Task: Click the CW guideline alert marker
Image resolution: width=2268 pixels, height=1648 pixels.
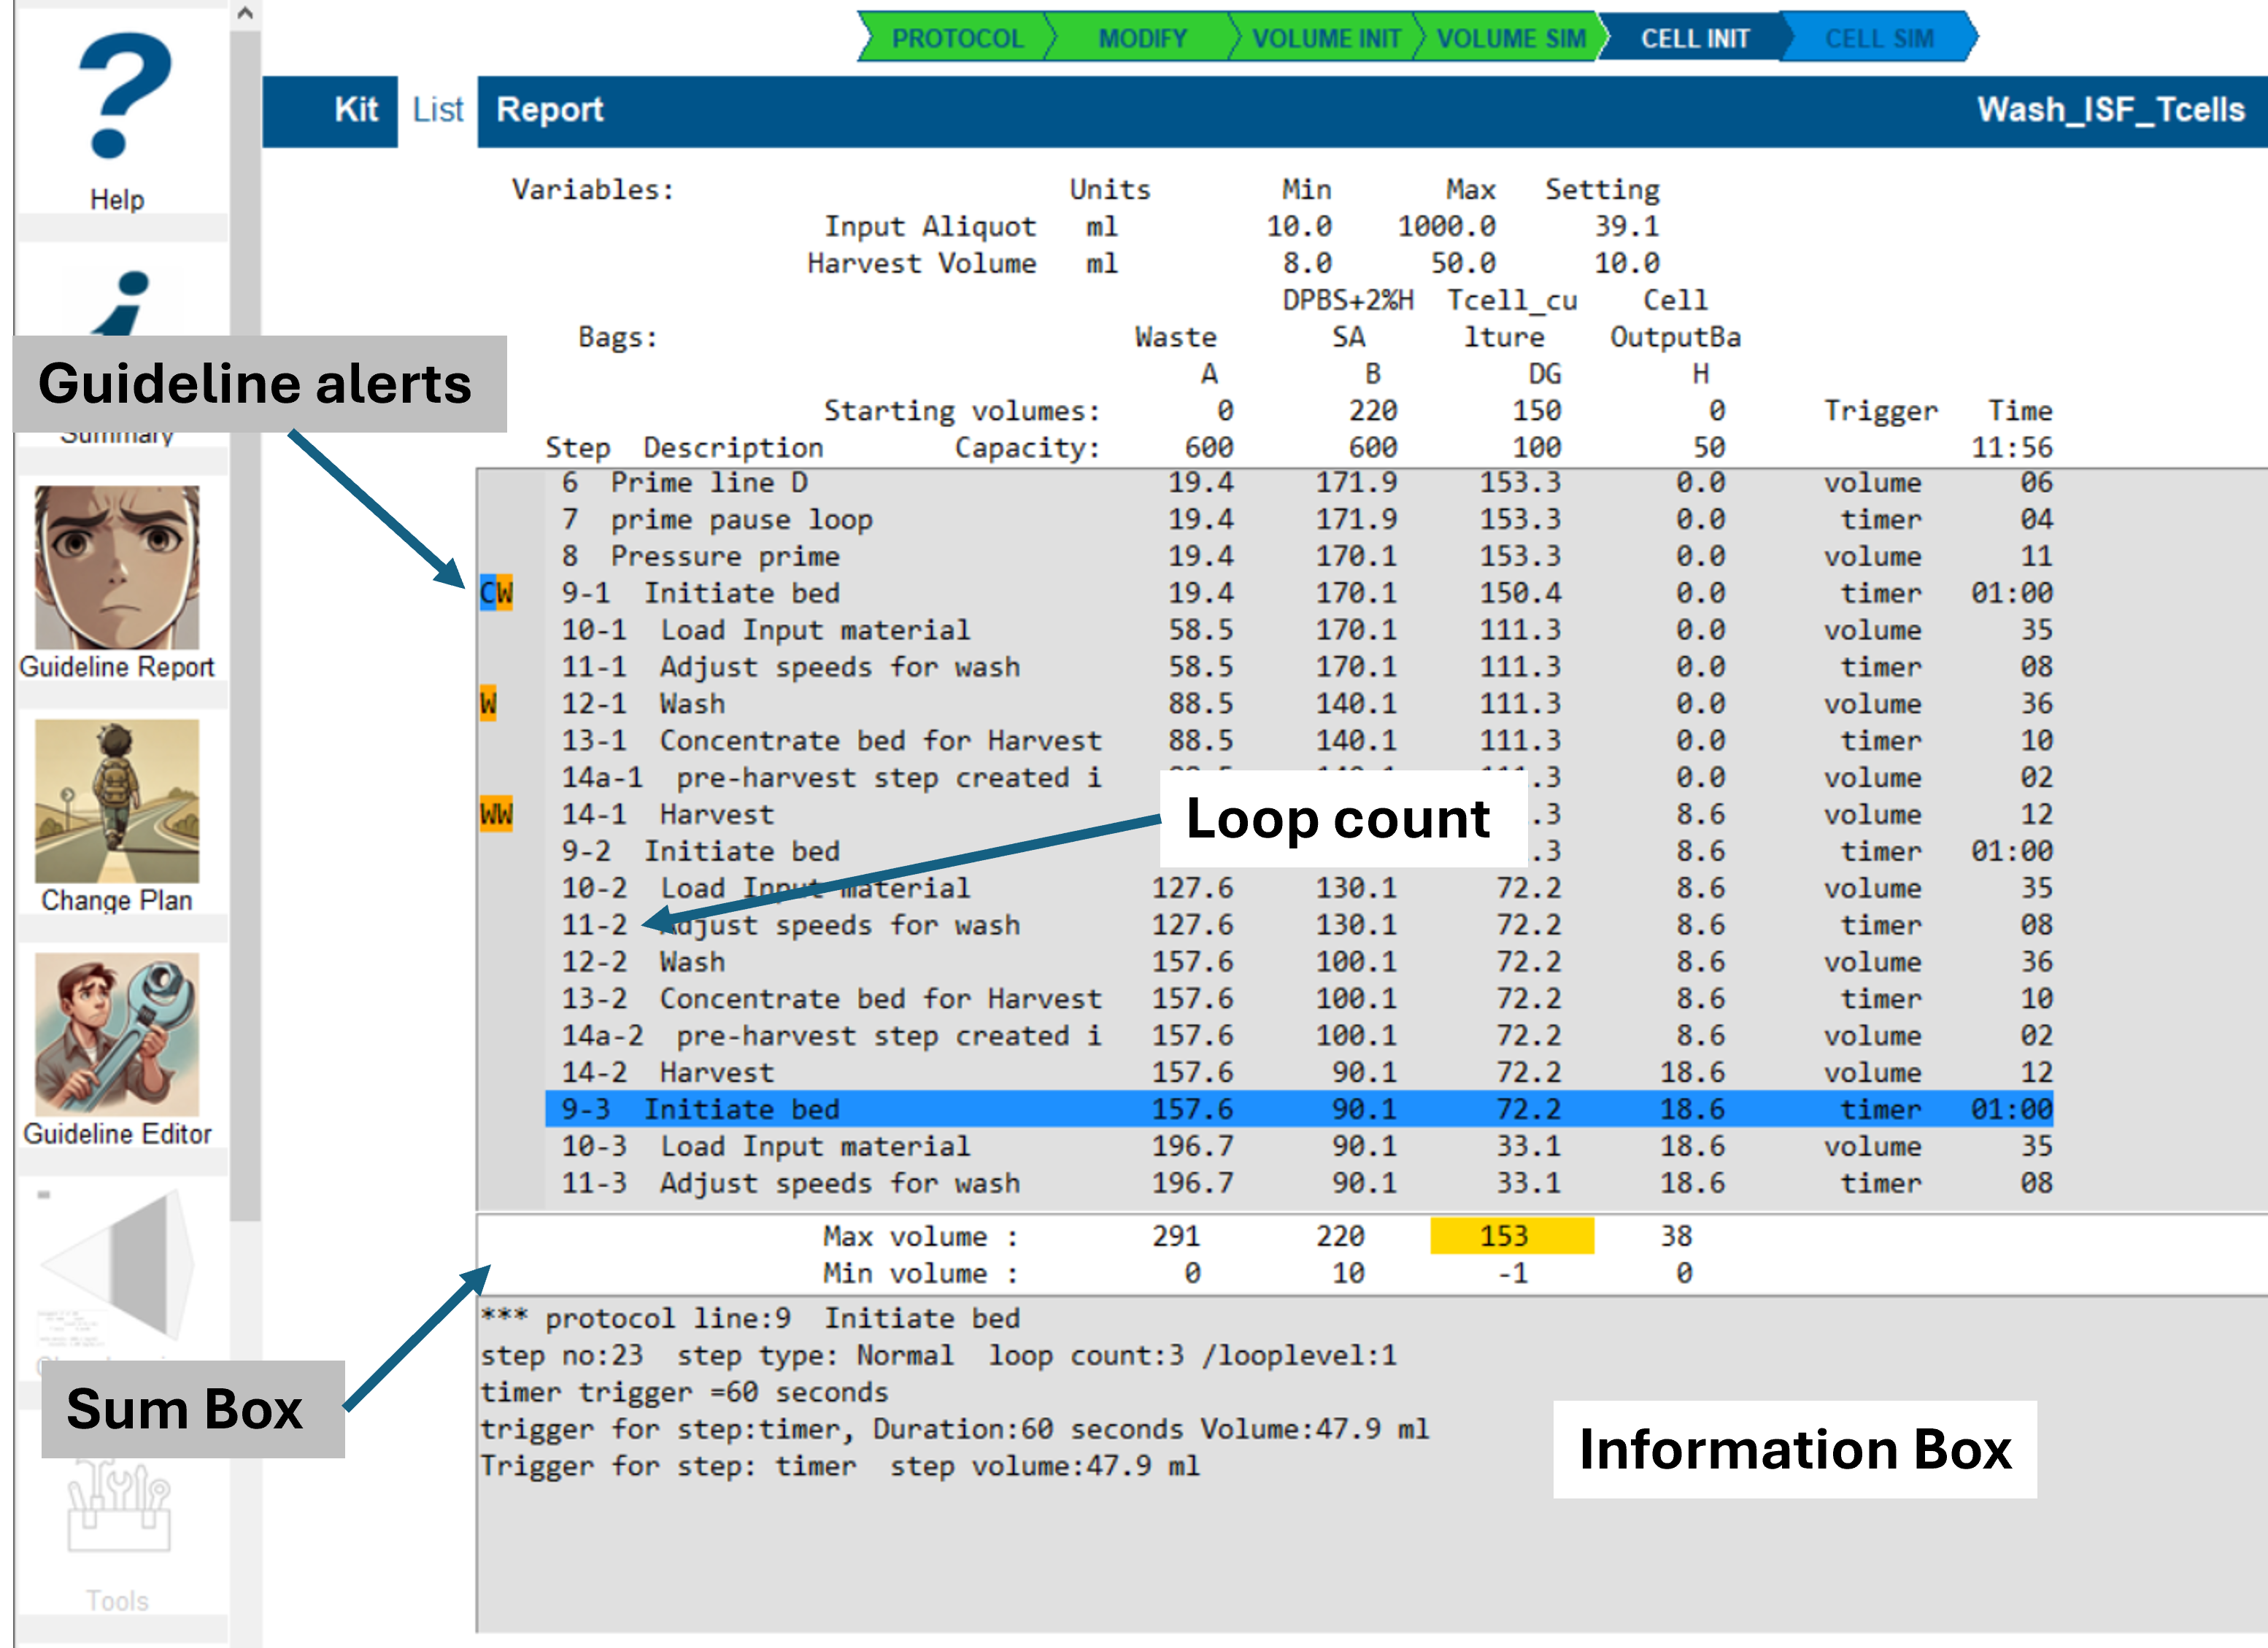Action: click(496, 593)
